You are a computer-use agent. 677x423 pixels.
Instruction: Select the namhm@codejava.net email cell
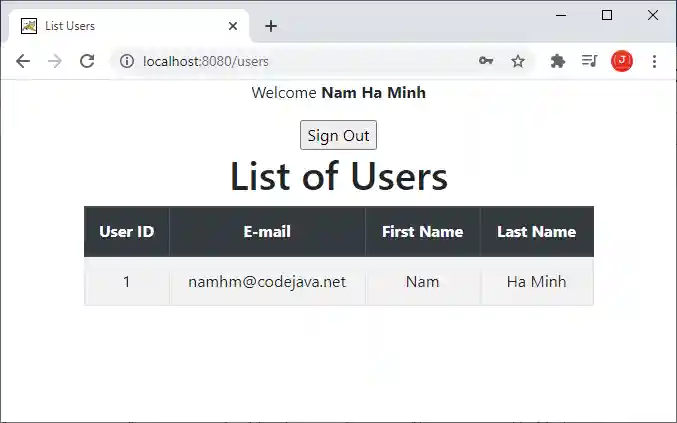(x=267, y=281)
